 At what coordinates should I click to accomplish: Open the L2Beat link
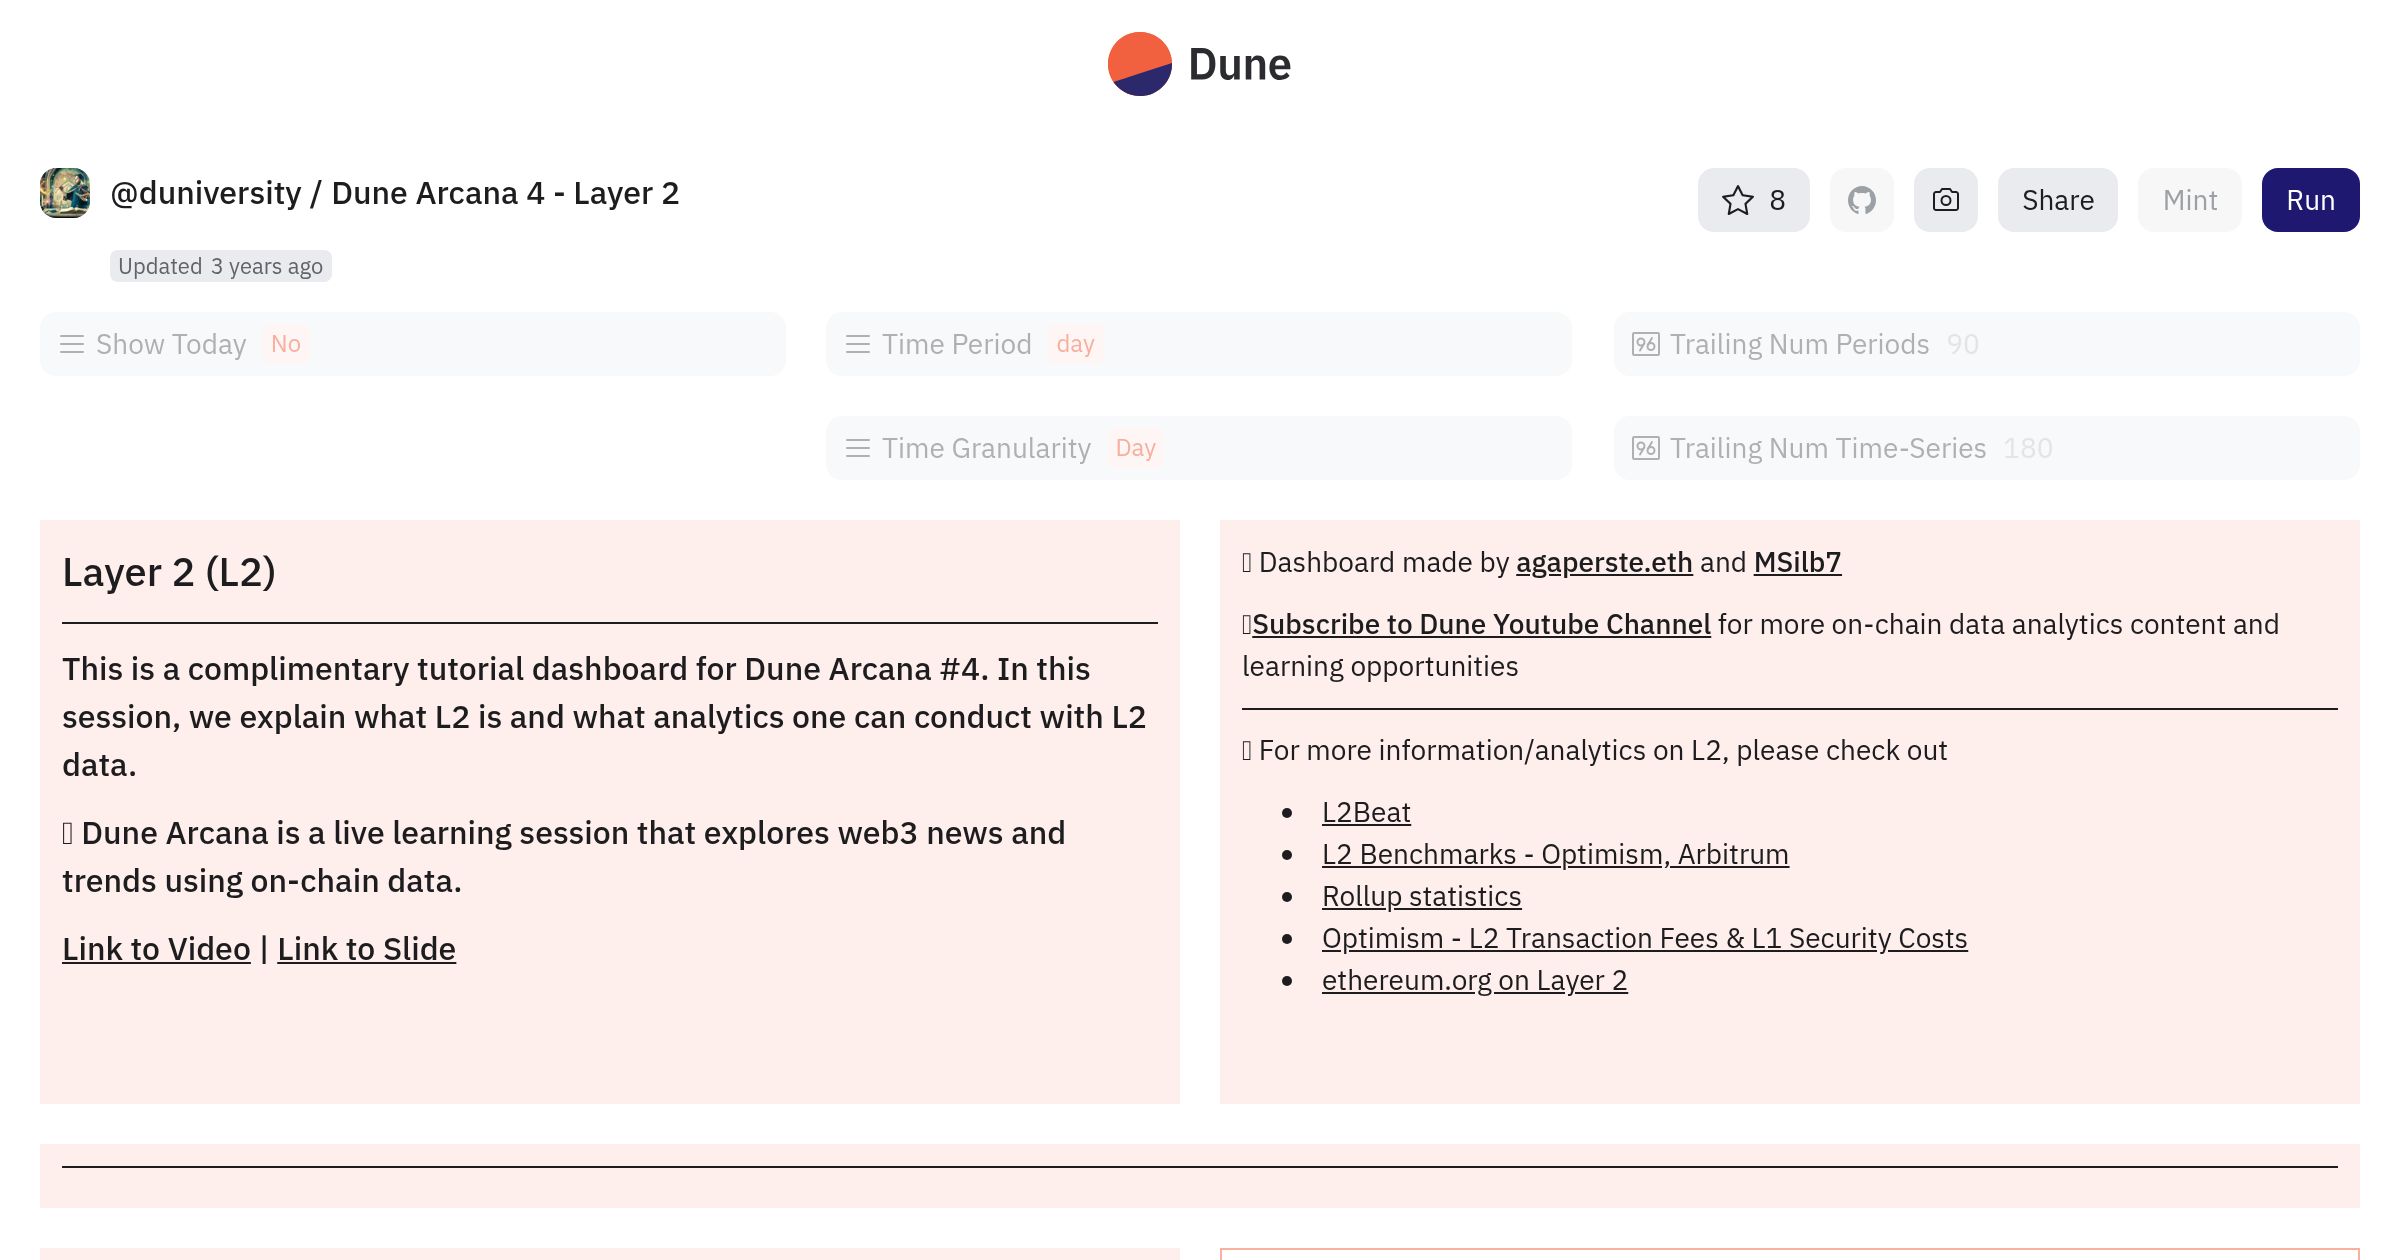click(x=1366, y=813)
